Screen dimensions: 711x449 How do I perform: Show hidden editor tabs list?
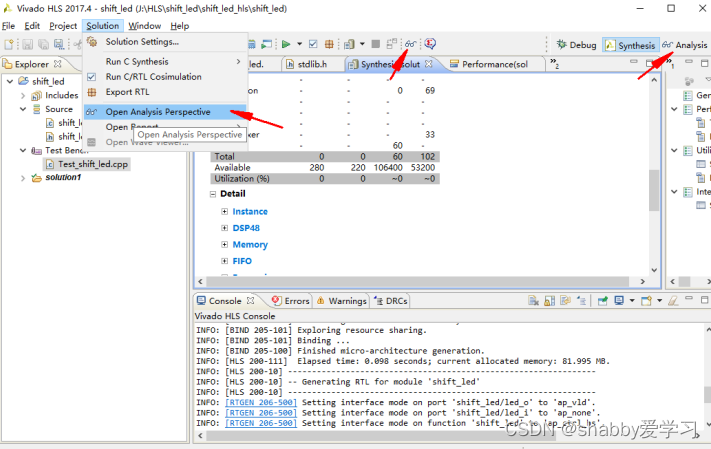coord(554,63)
